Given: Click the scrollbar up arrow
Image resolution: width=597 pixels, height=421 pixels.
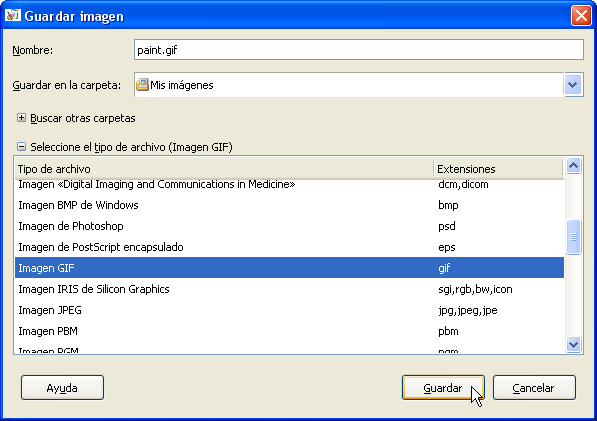Looking at the screenshot, I should pos(573,166).
